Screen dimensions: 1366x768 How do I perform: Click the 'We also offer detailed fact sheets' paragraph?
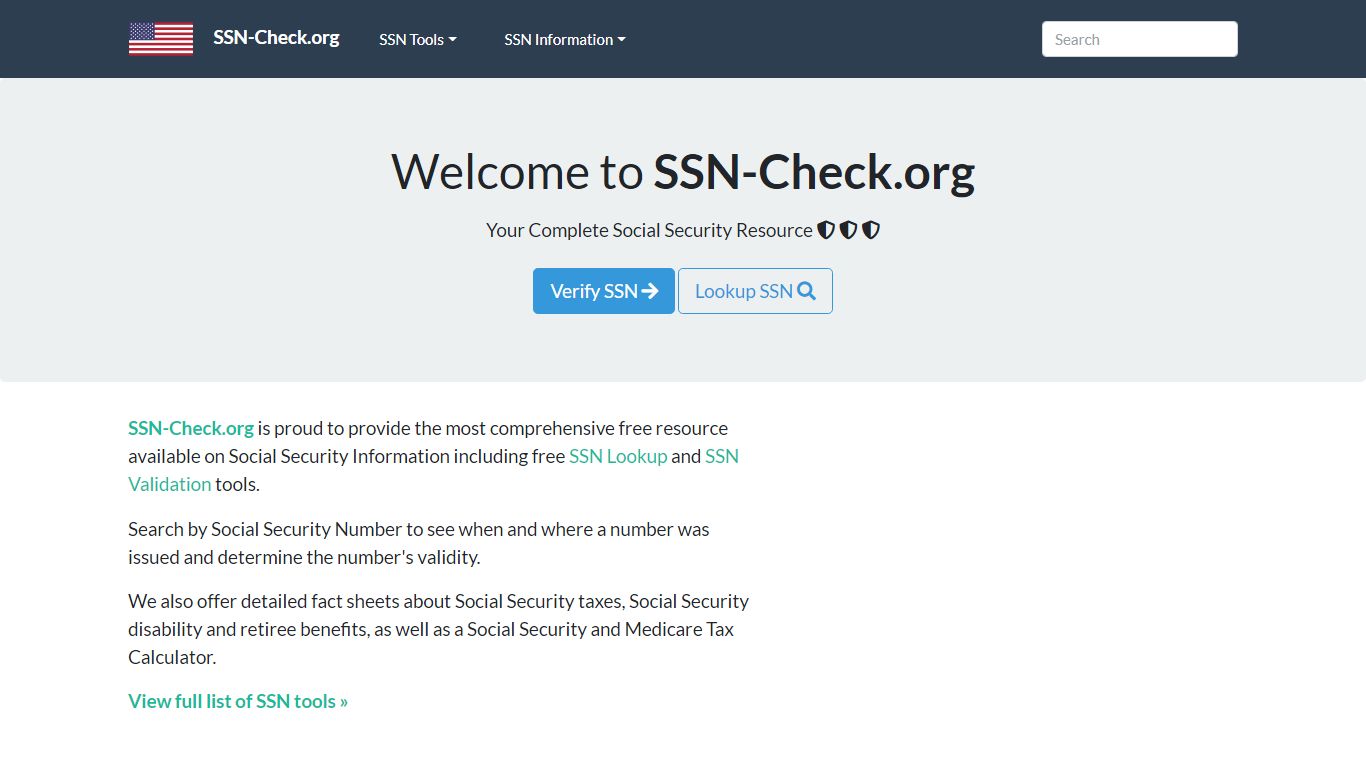point(439,629)
